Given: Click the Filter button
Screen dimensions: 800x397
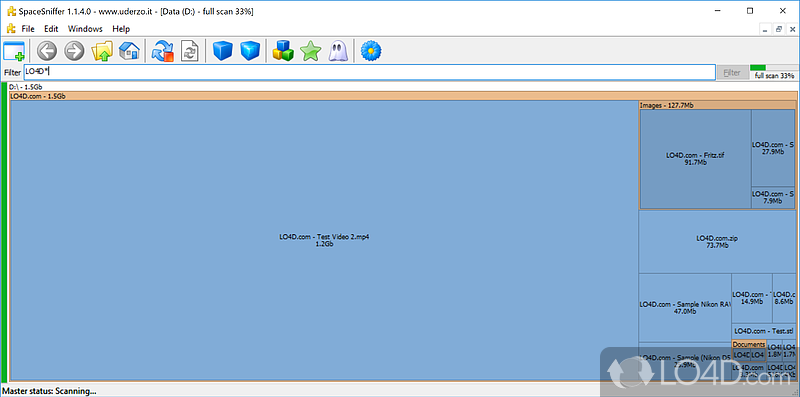Looking at the screenshot, I should (732, 72).
